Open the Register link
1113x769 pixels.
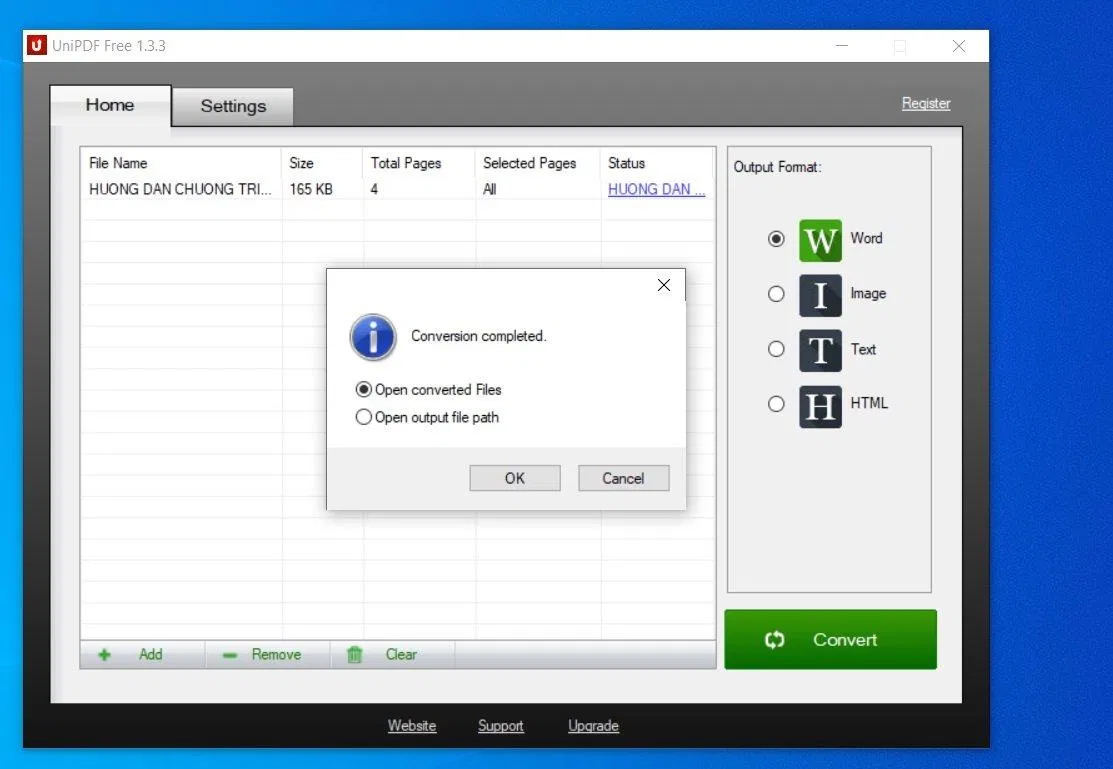coord(926,104)
